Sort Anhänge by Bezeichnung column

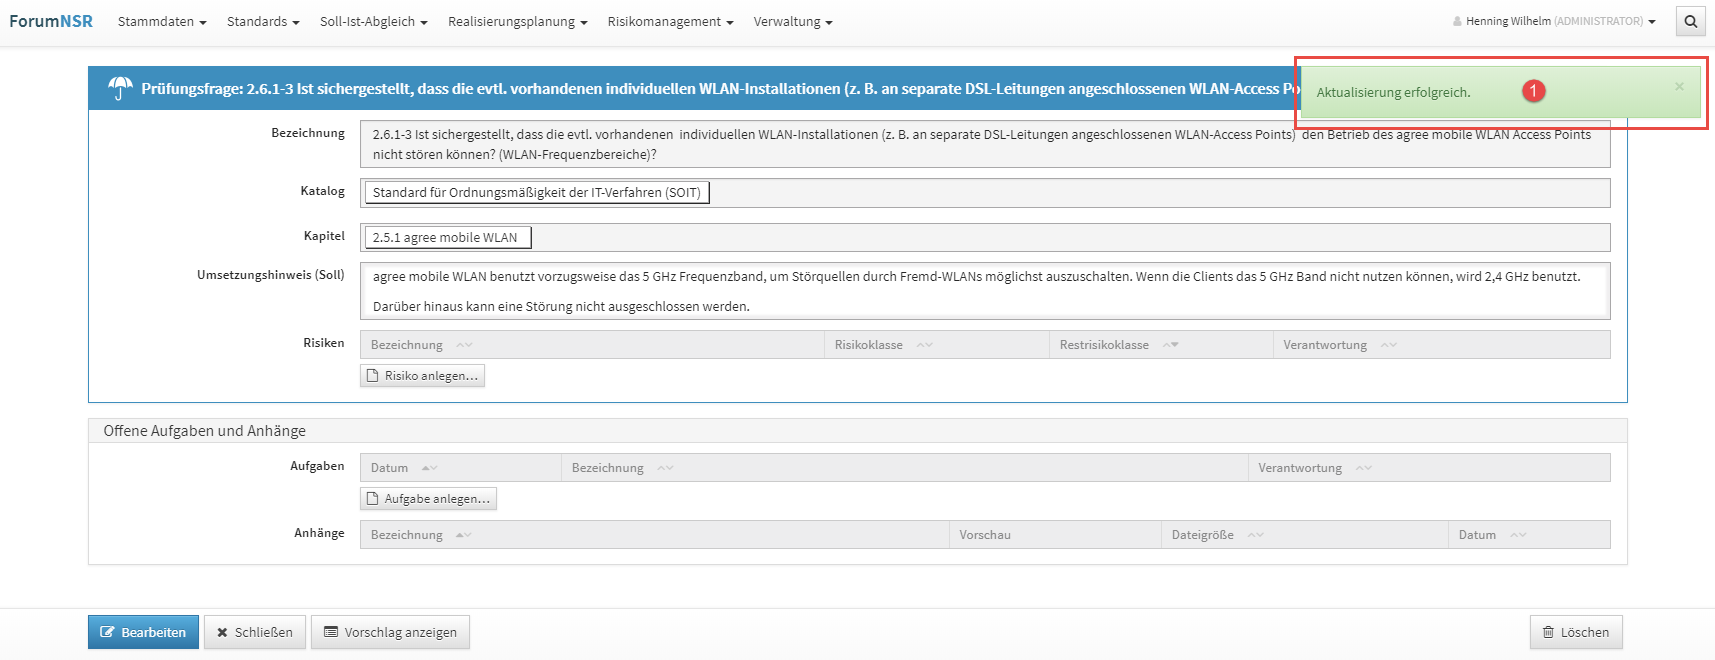coord(654,535)
